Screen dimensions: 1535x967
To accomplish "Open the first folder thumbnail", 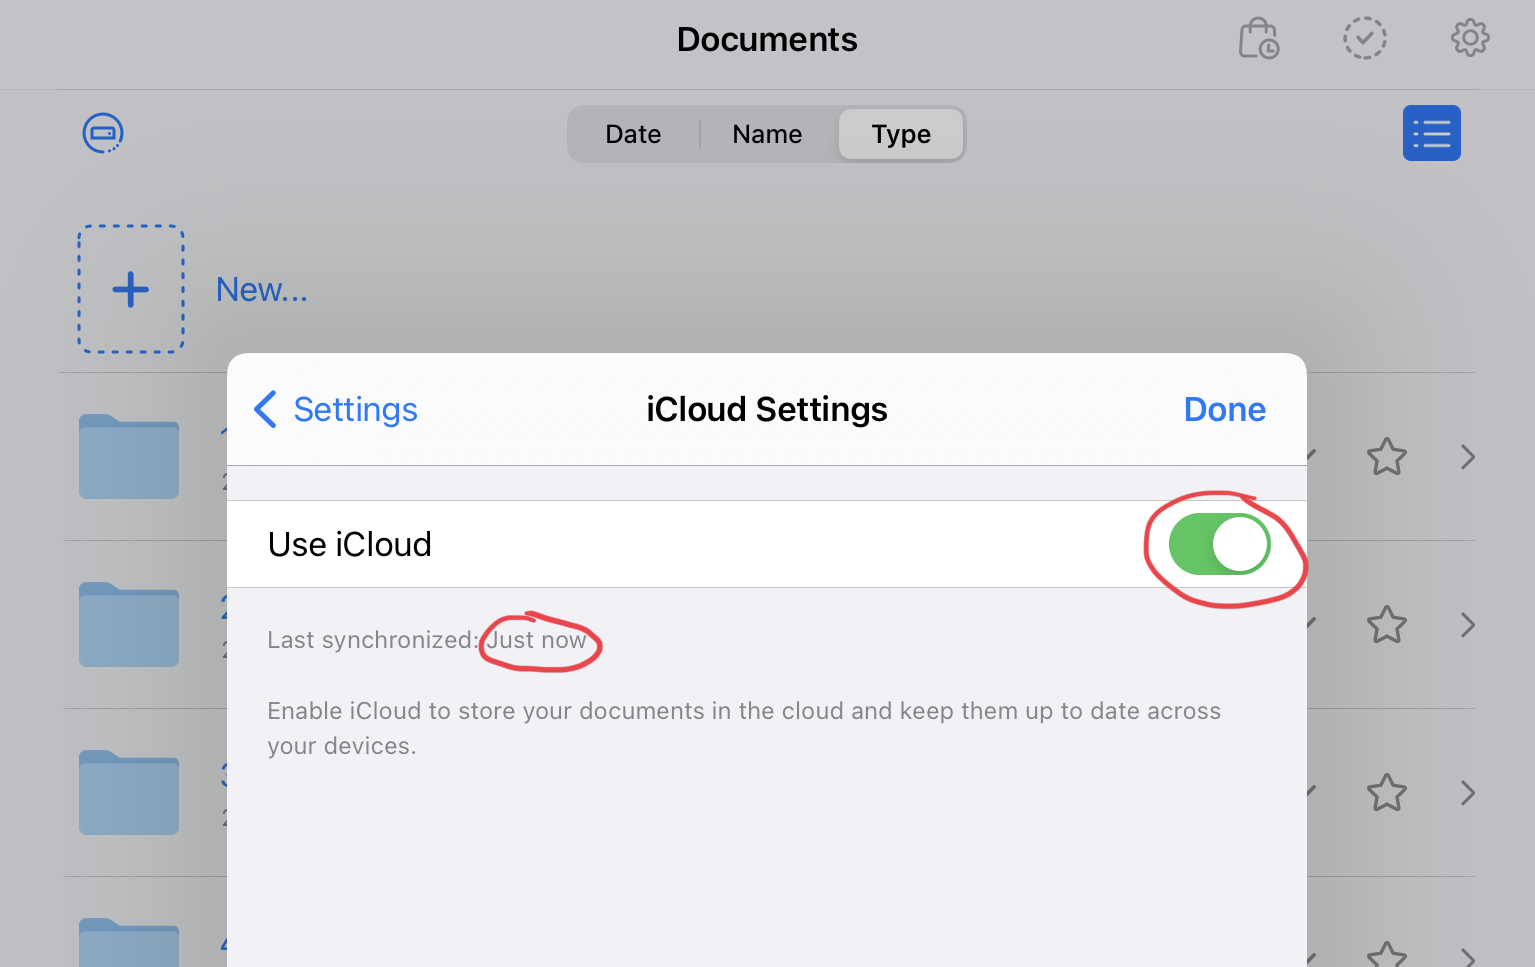I will tap(129, 456).
